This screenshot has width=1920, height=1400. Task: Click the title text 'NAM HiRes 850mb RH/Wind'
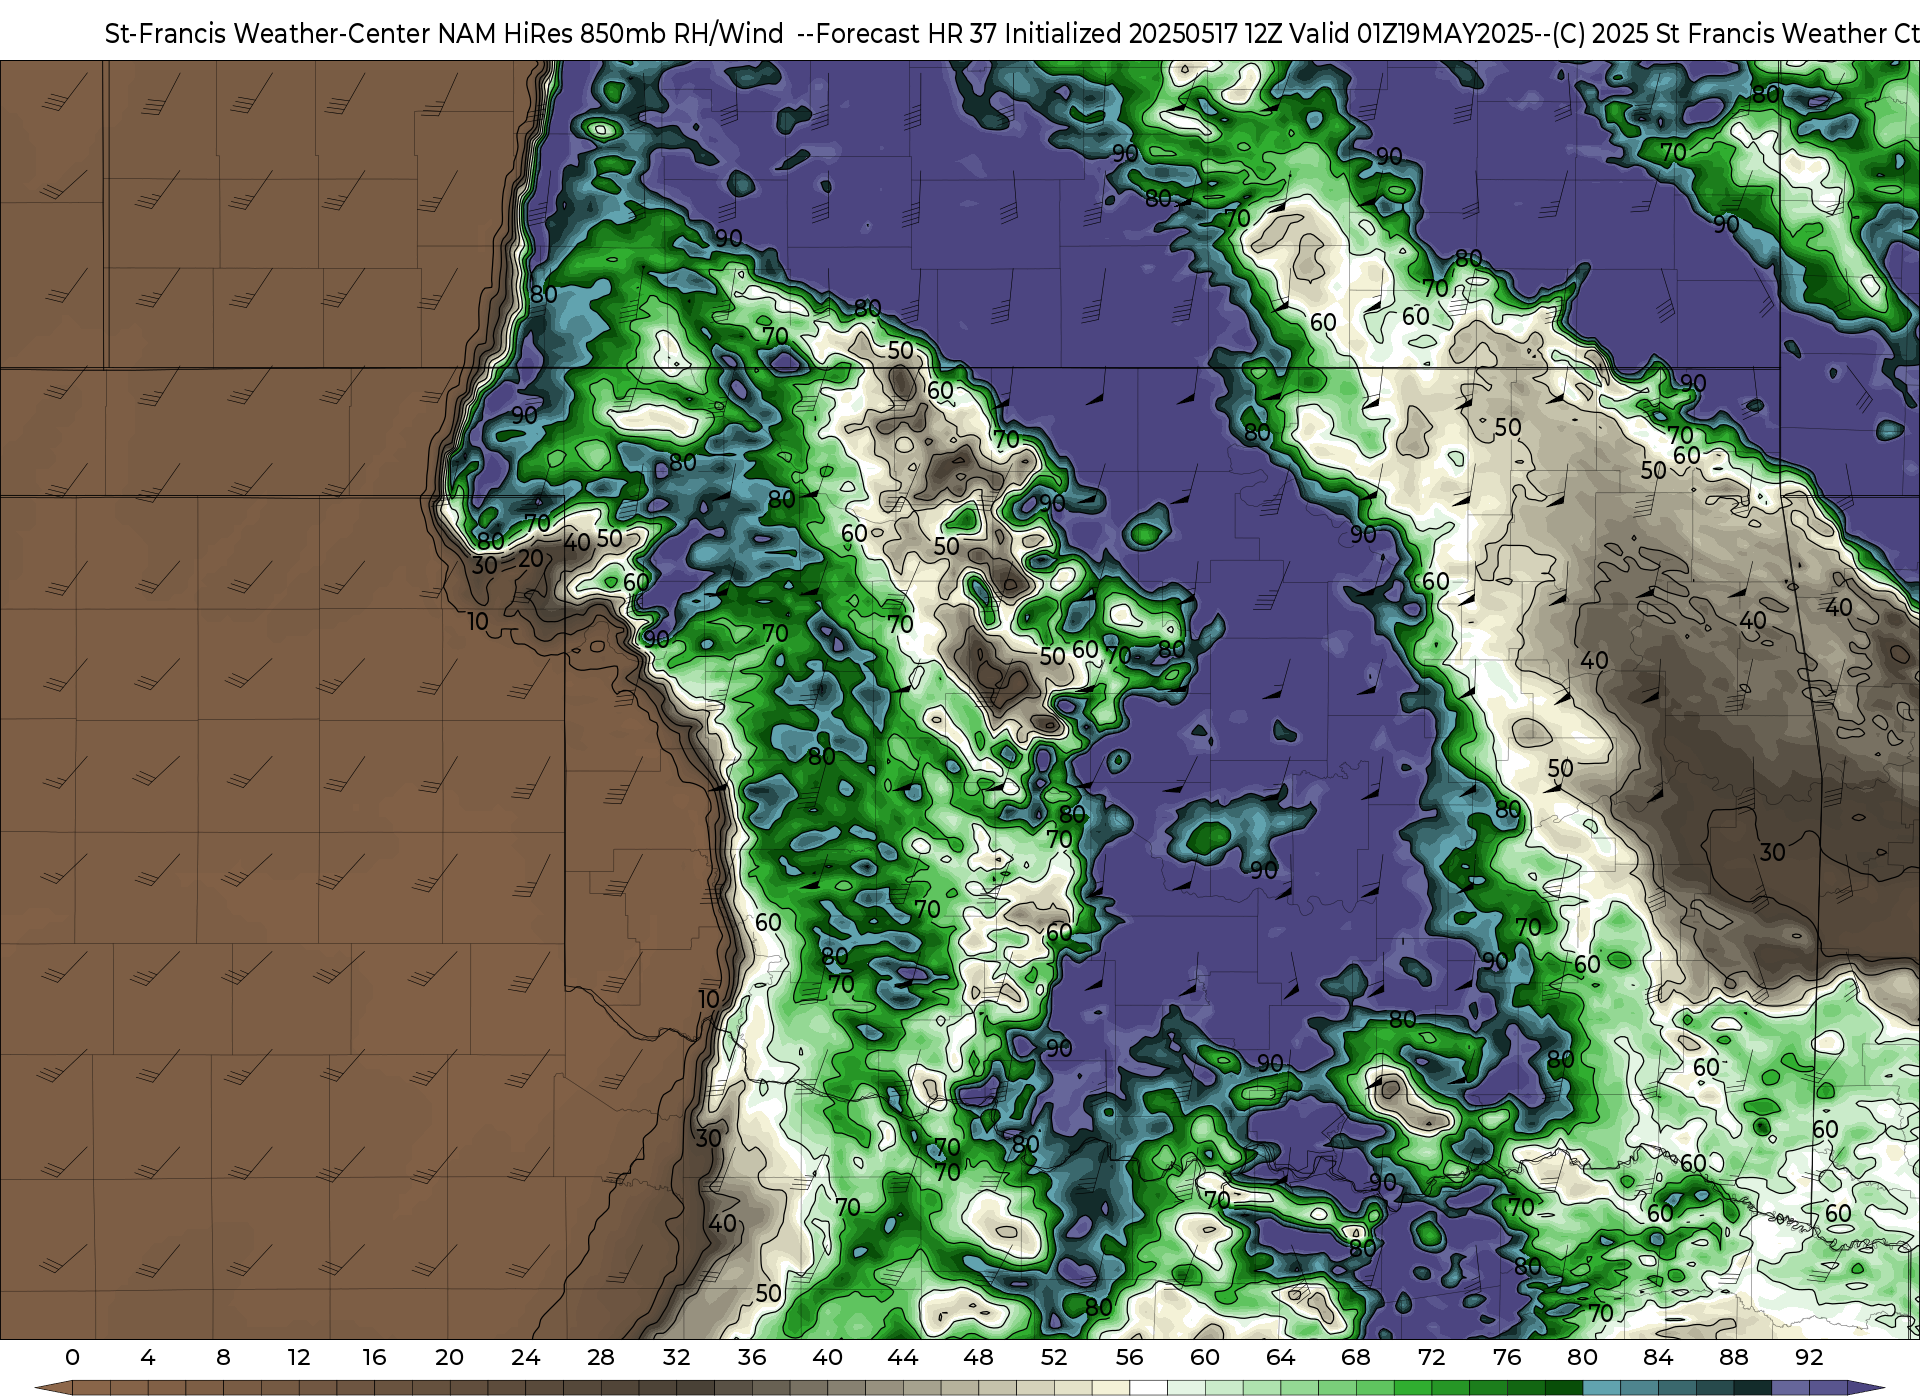pyautogui.click(x=611, y=34)
